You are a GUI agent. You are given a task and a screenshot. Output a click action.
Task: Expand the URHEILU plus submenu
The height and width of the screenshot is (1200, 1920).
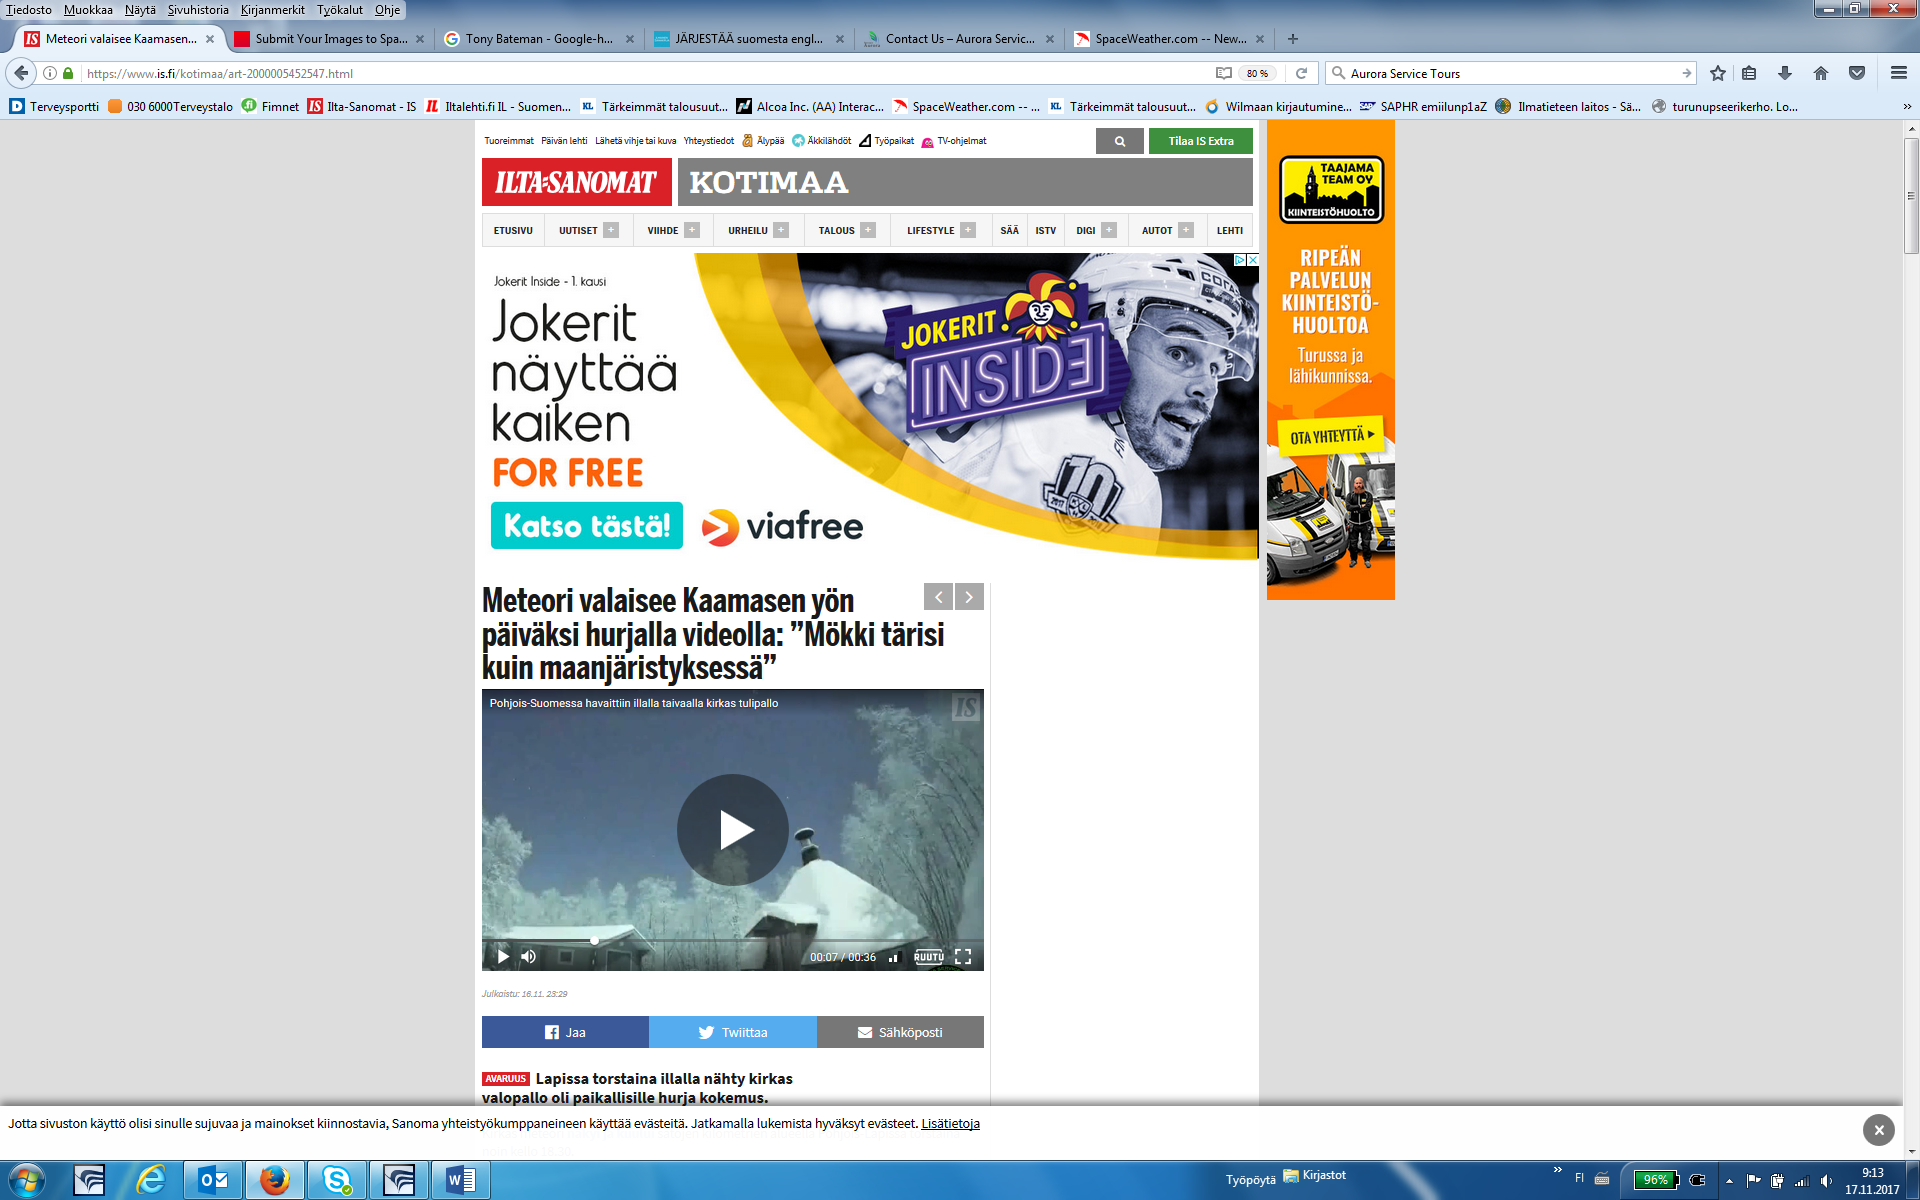(x=781, y=230)
